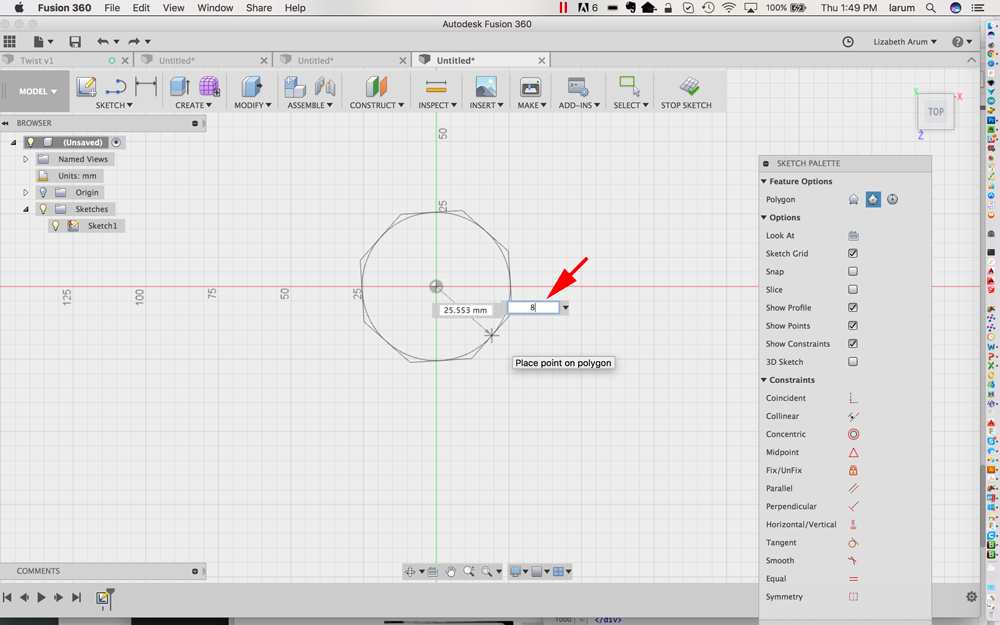
Task: Open the MODEL workspace dropdown
Action: [38, 92]
